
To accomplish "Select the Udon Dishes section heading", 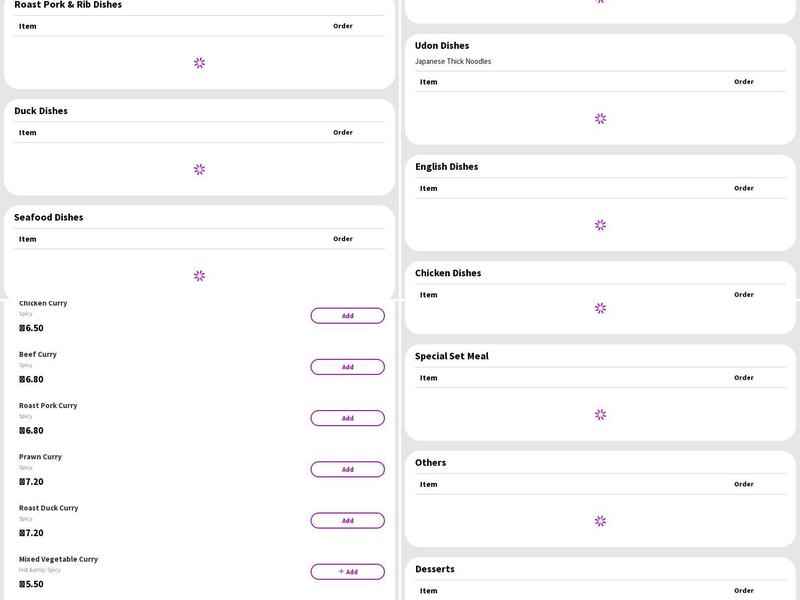I will [x=442, y=46].
